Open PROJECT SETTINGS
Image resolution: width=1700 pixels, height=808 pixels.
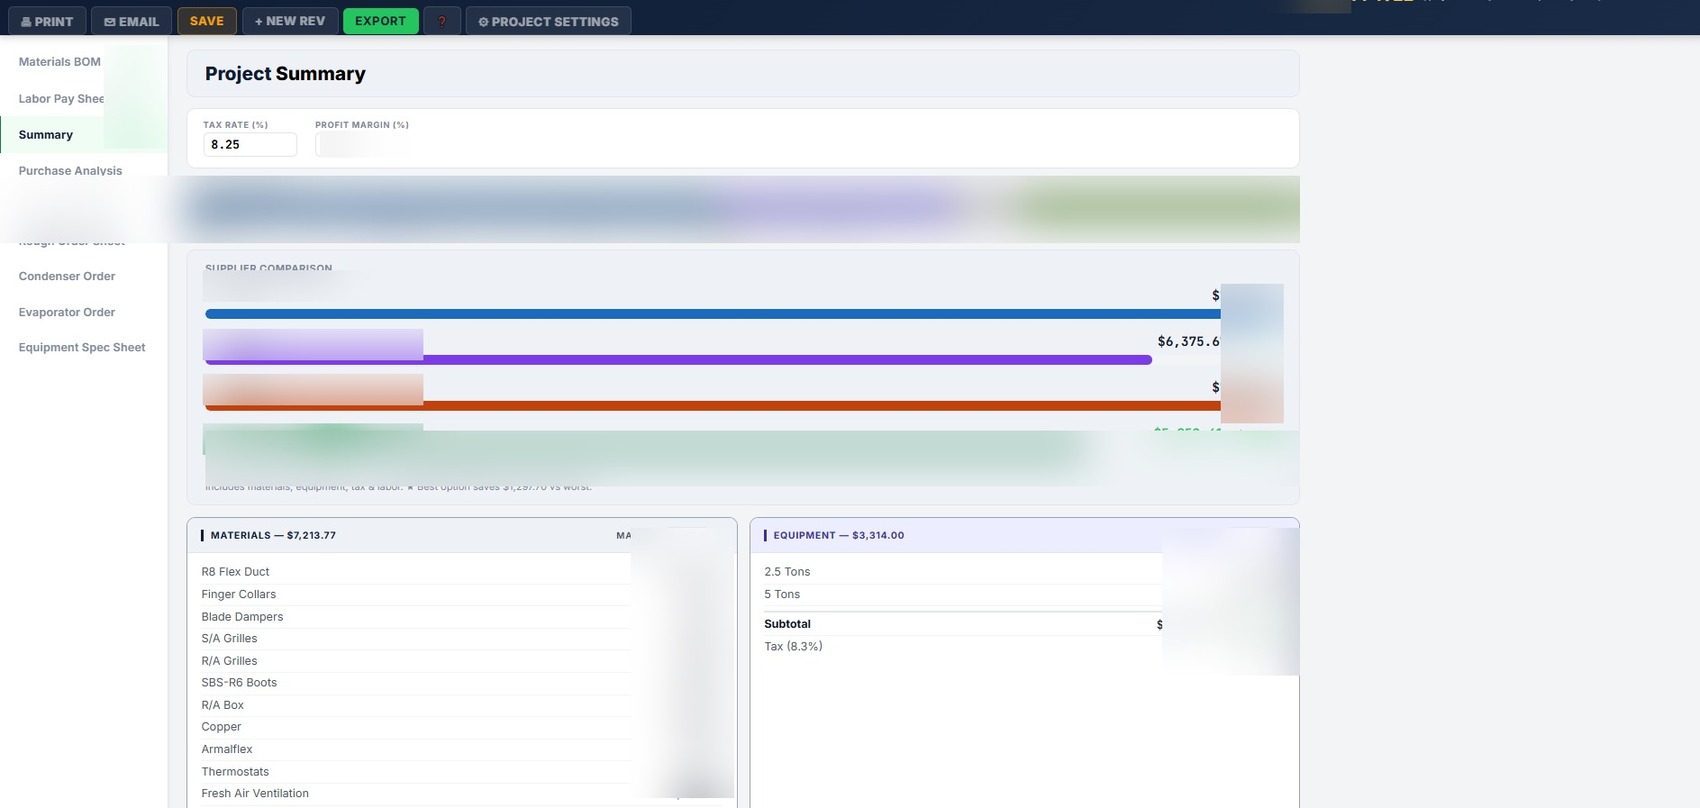548,21
